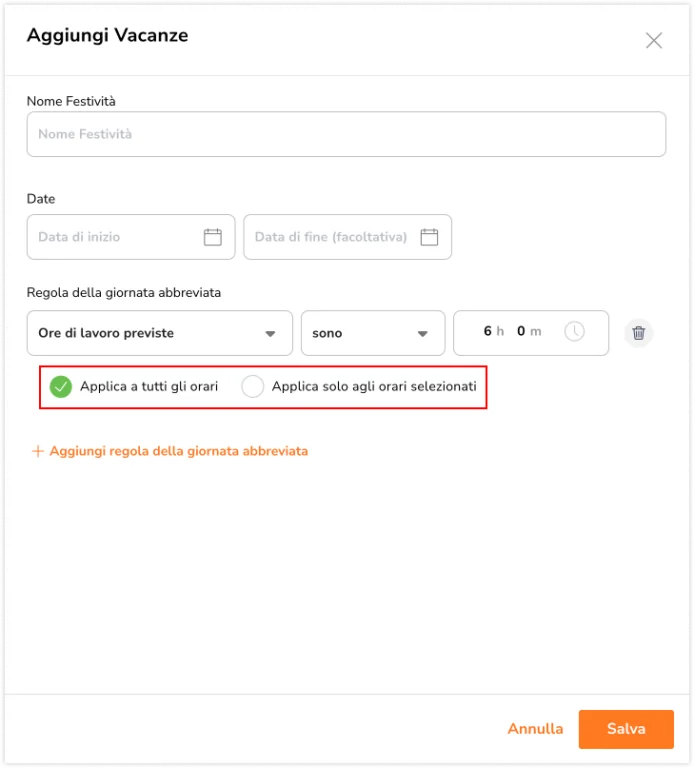Click the plus icon beside Aggiungi regola
The height and width of the screenshot is (768, 694).
click(x=38, y=451)
